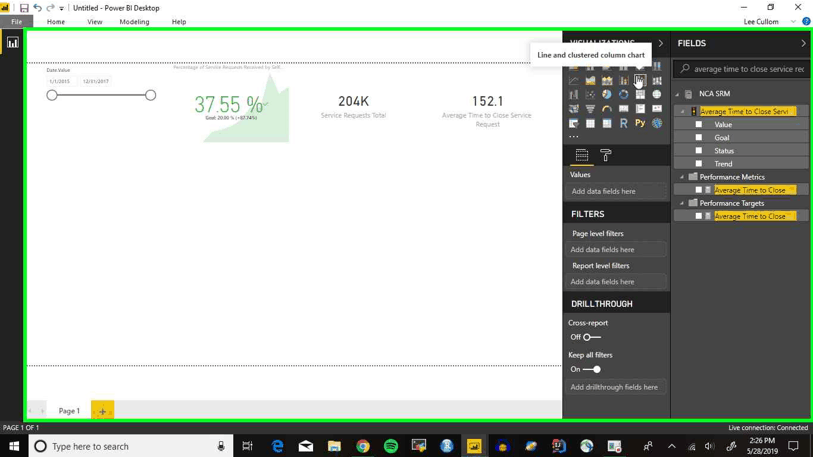
Task: Show hidden system tray icons
Action: (671, 446)
